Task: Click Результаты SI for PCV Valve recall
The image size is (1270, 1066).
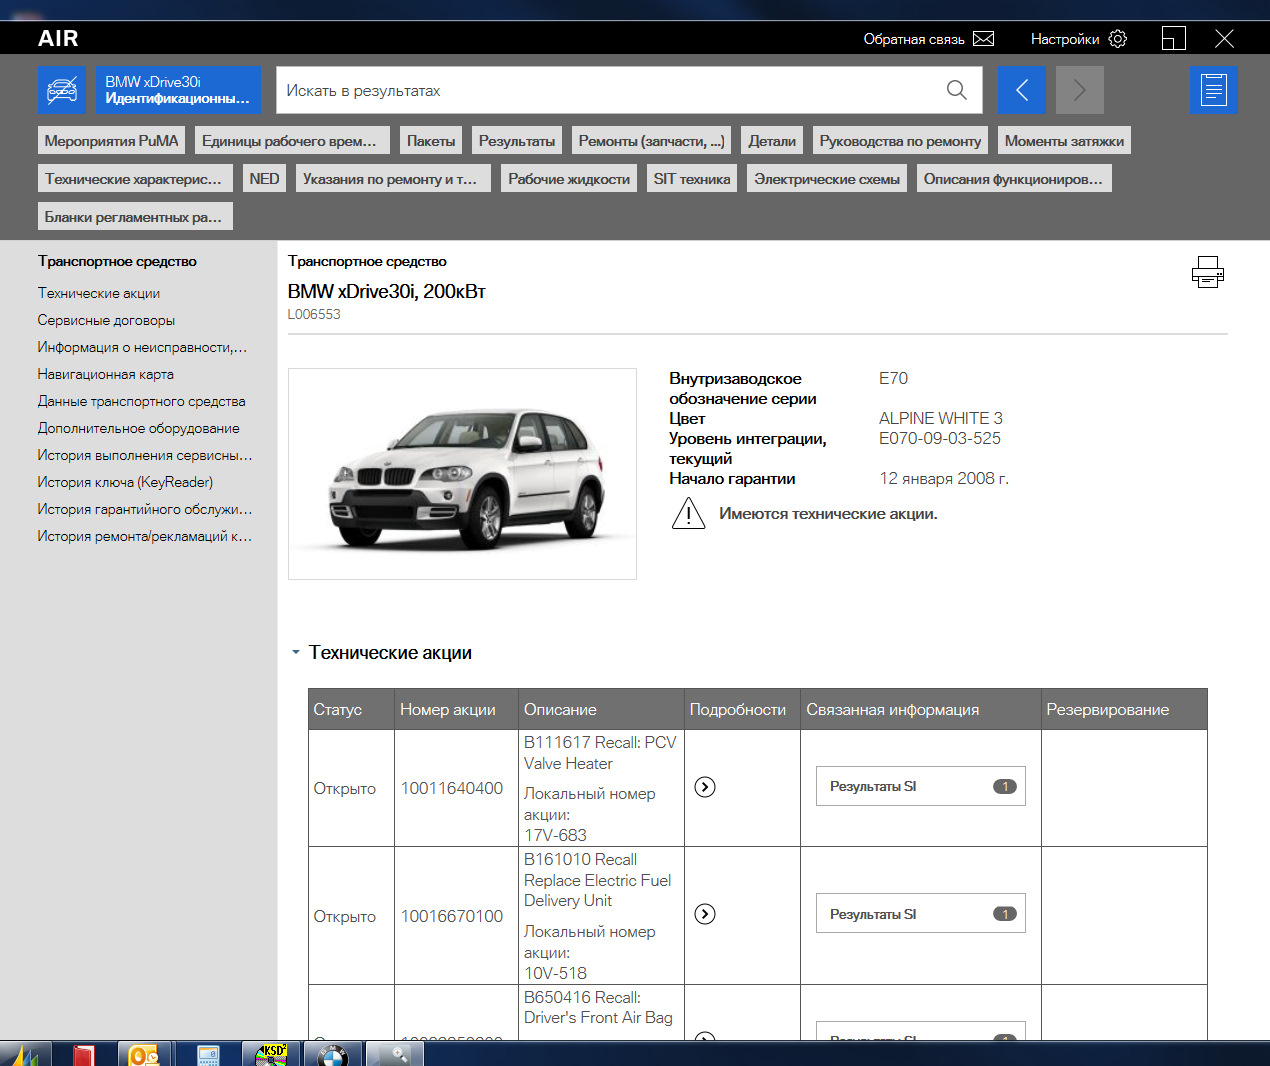Action: pos(920,787)
